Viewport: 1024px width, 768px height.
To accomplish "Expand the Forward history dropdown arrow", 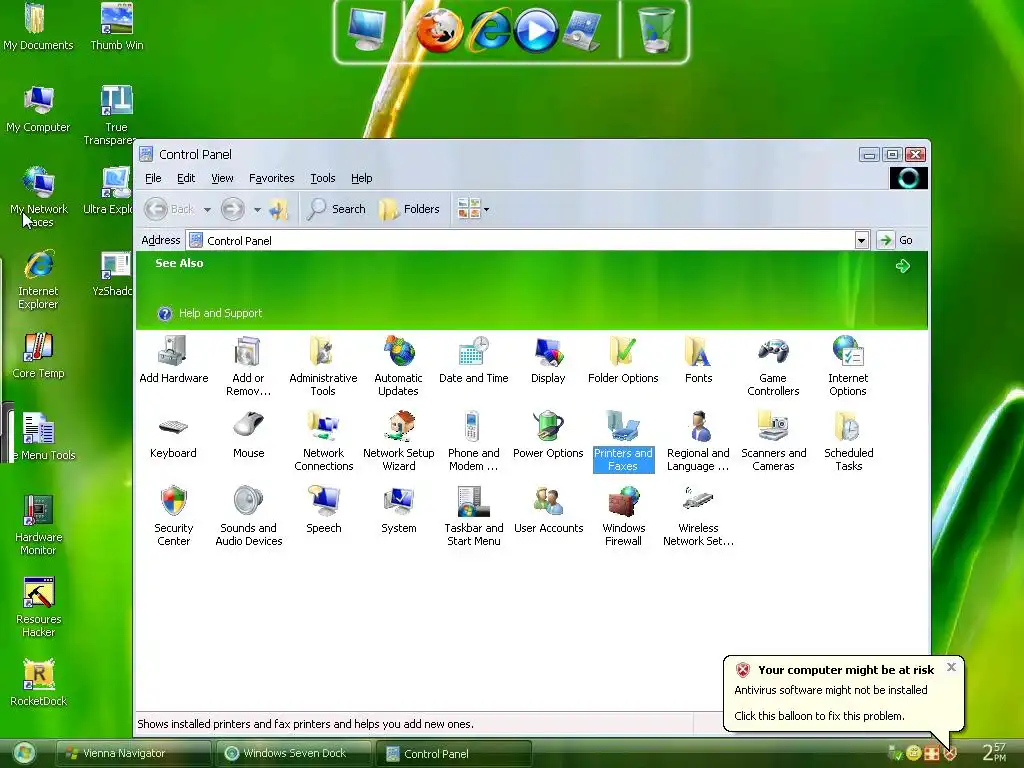I will [x=257, y=210].
